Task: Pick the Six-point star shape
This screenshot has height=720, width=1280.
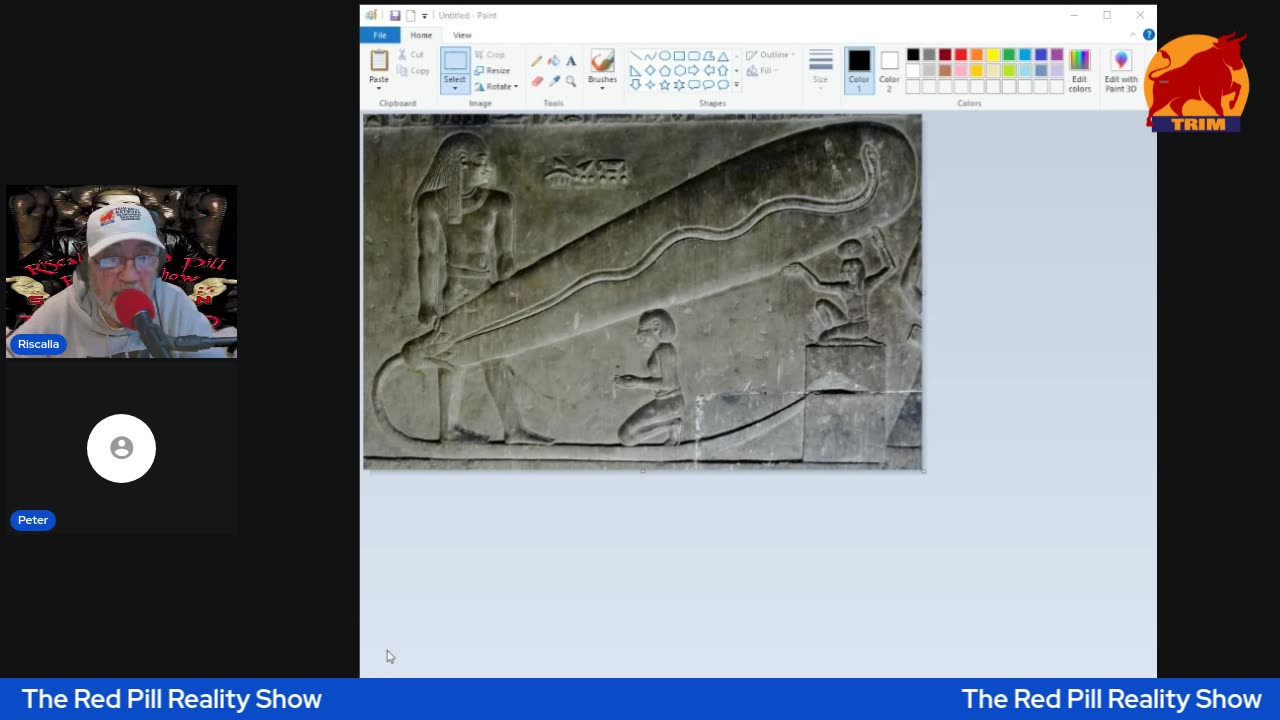Action: (679, 85)
